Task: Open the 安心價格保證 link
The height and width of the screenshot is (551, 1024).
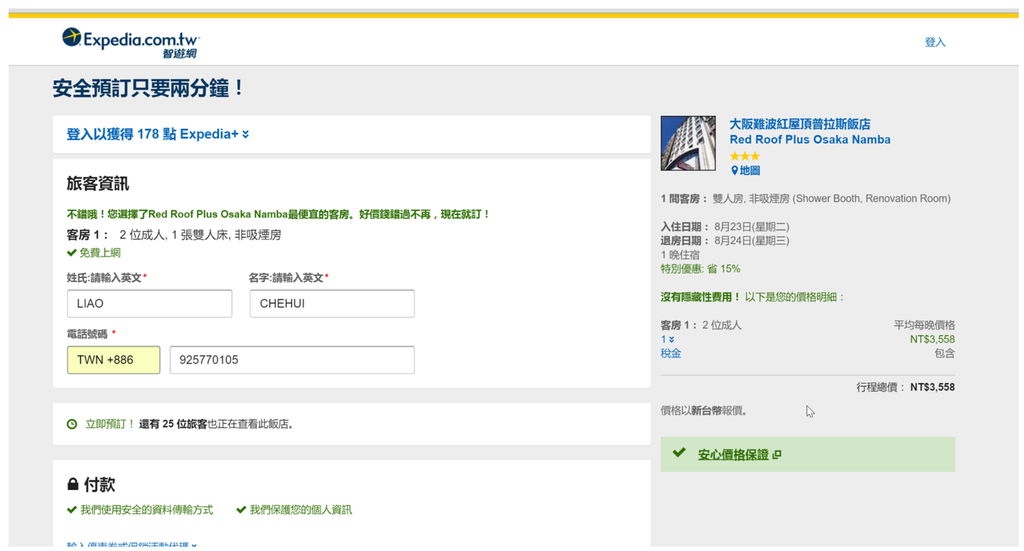Action: click(x=733, y=454)
